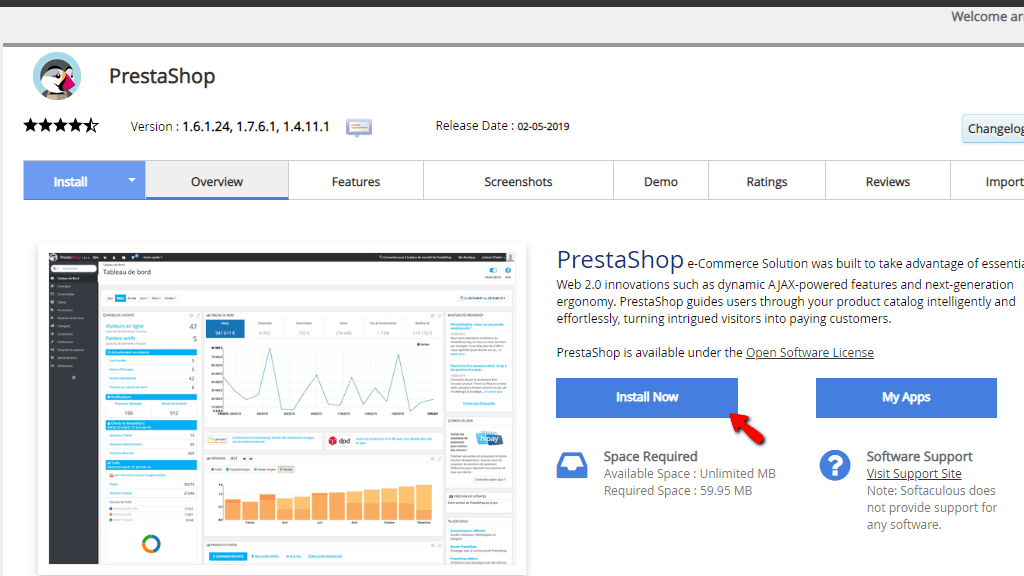Screen dimensions: 1024x576
Task: Click the donut chart icon in the preview
Action: point(151,543)
